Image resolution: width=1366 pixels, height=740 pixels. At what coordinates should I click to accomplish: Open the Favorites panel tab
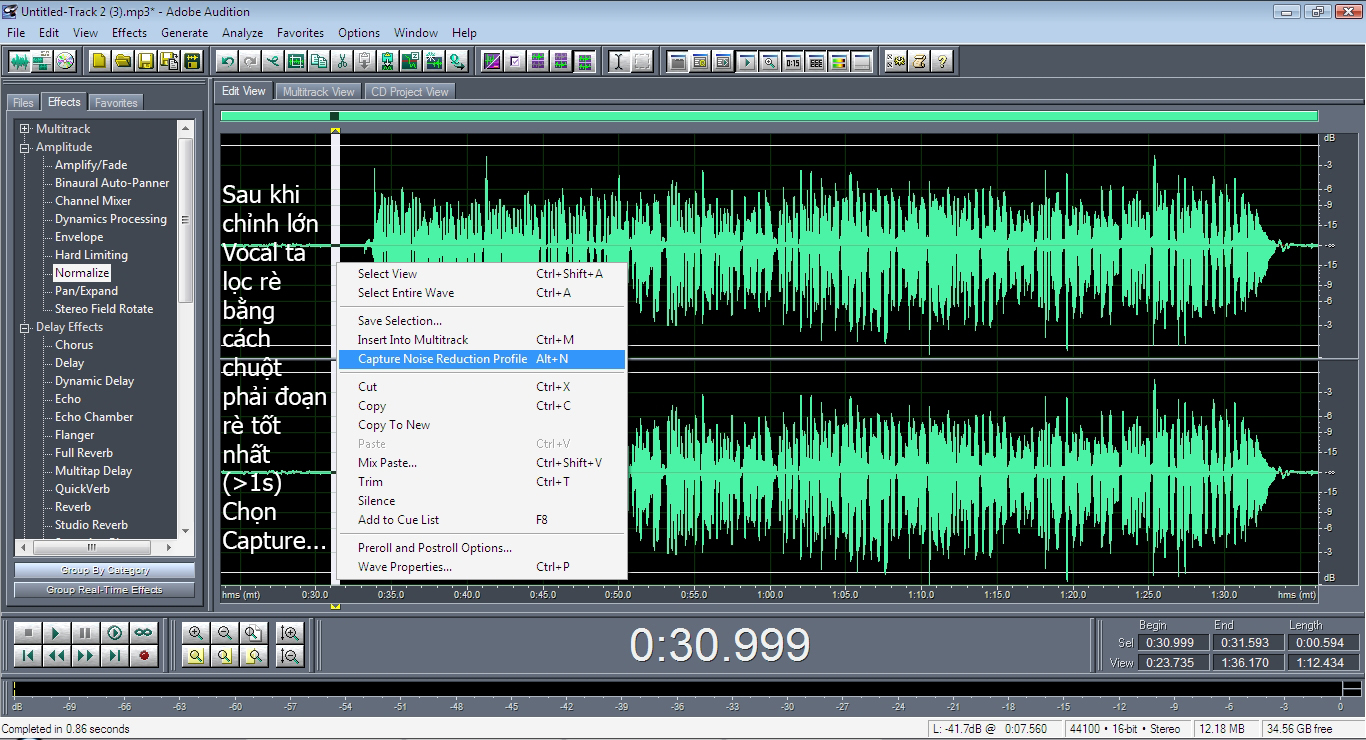116,102
